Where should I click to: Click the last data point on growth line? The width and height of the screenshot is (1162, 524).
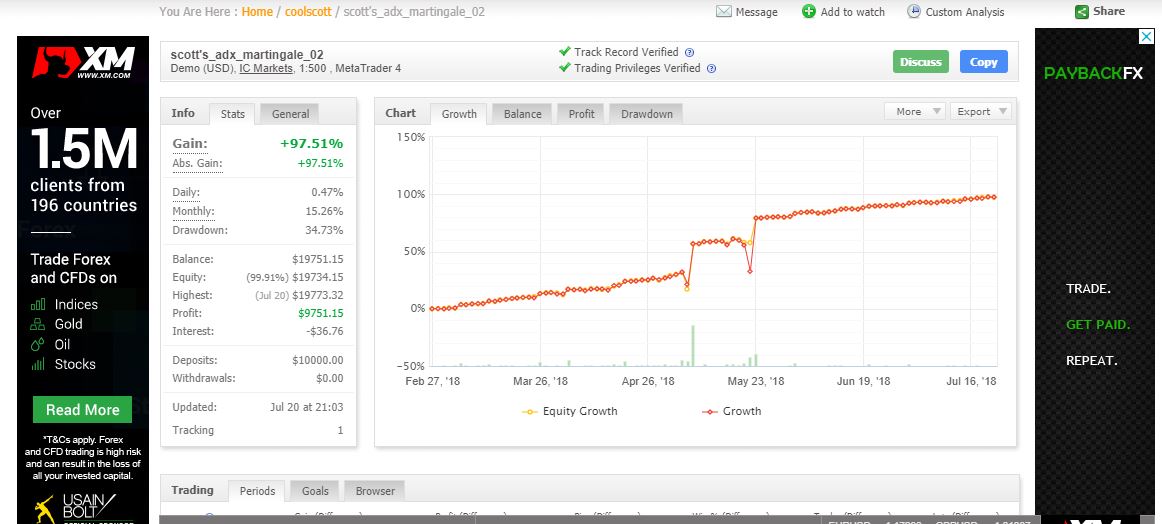click(x=993, y=197)
